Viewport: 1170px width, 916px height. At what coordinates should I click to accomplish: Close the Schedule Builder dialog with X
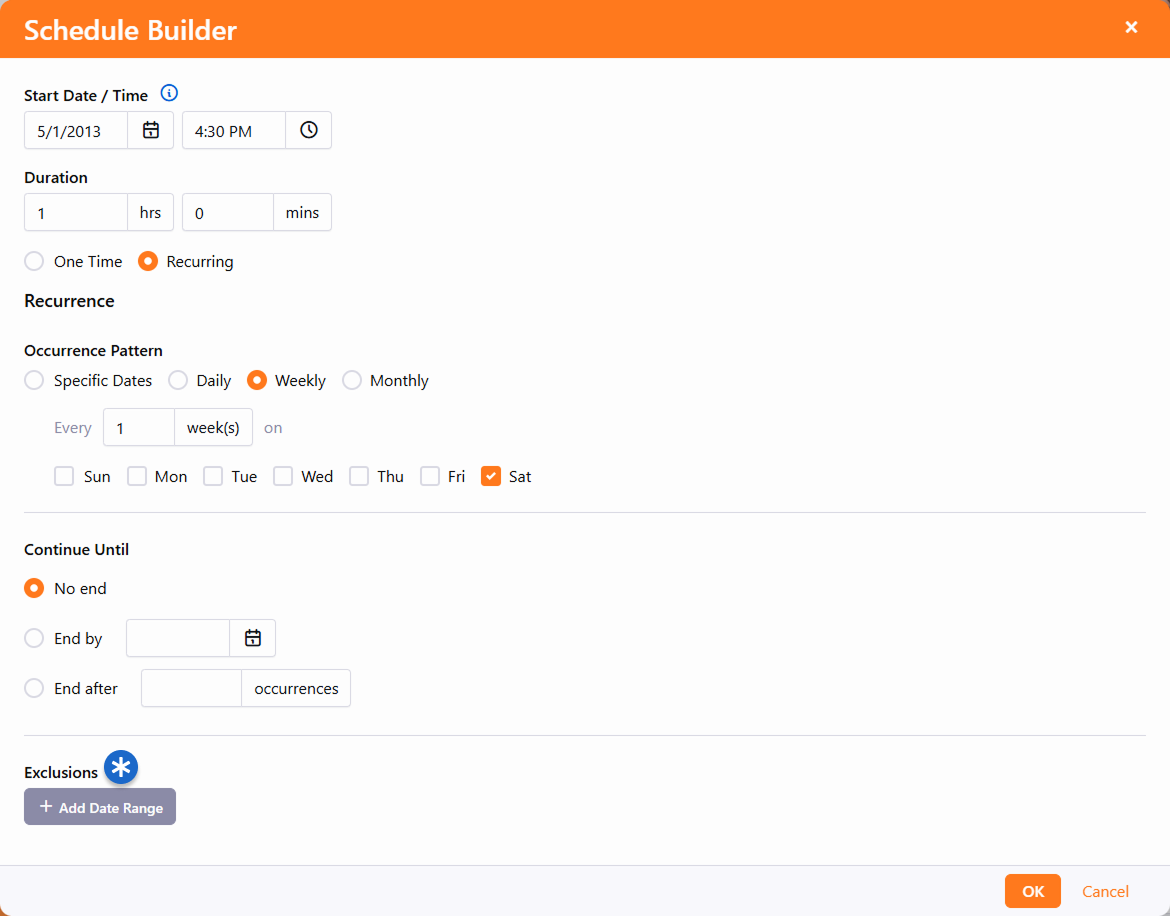point(1131,28)
